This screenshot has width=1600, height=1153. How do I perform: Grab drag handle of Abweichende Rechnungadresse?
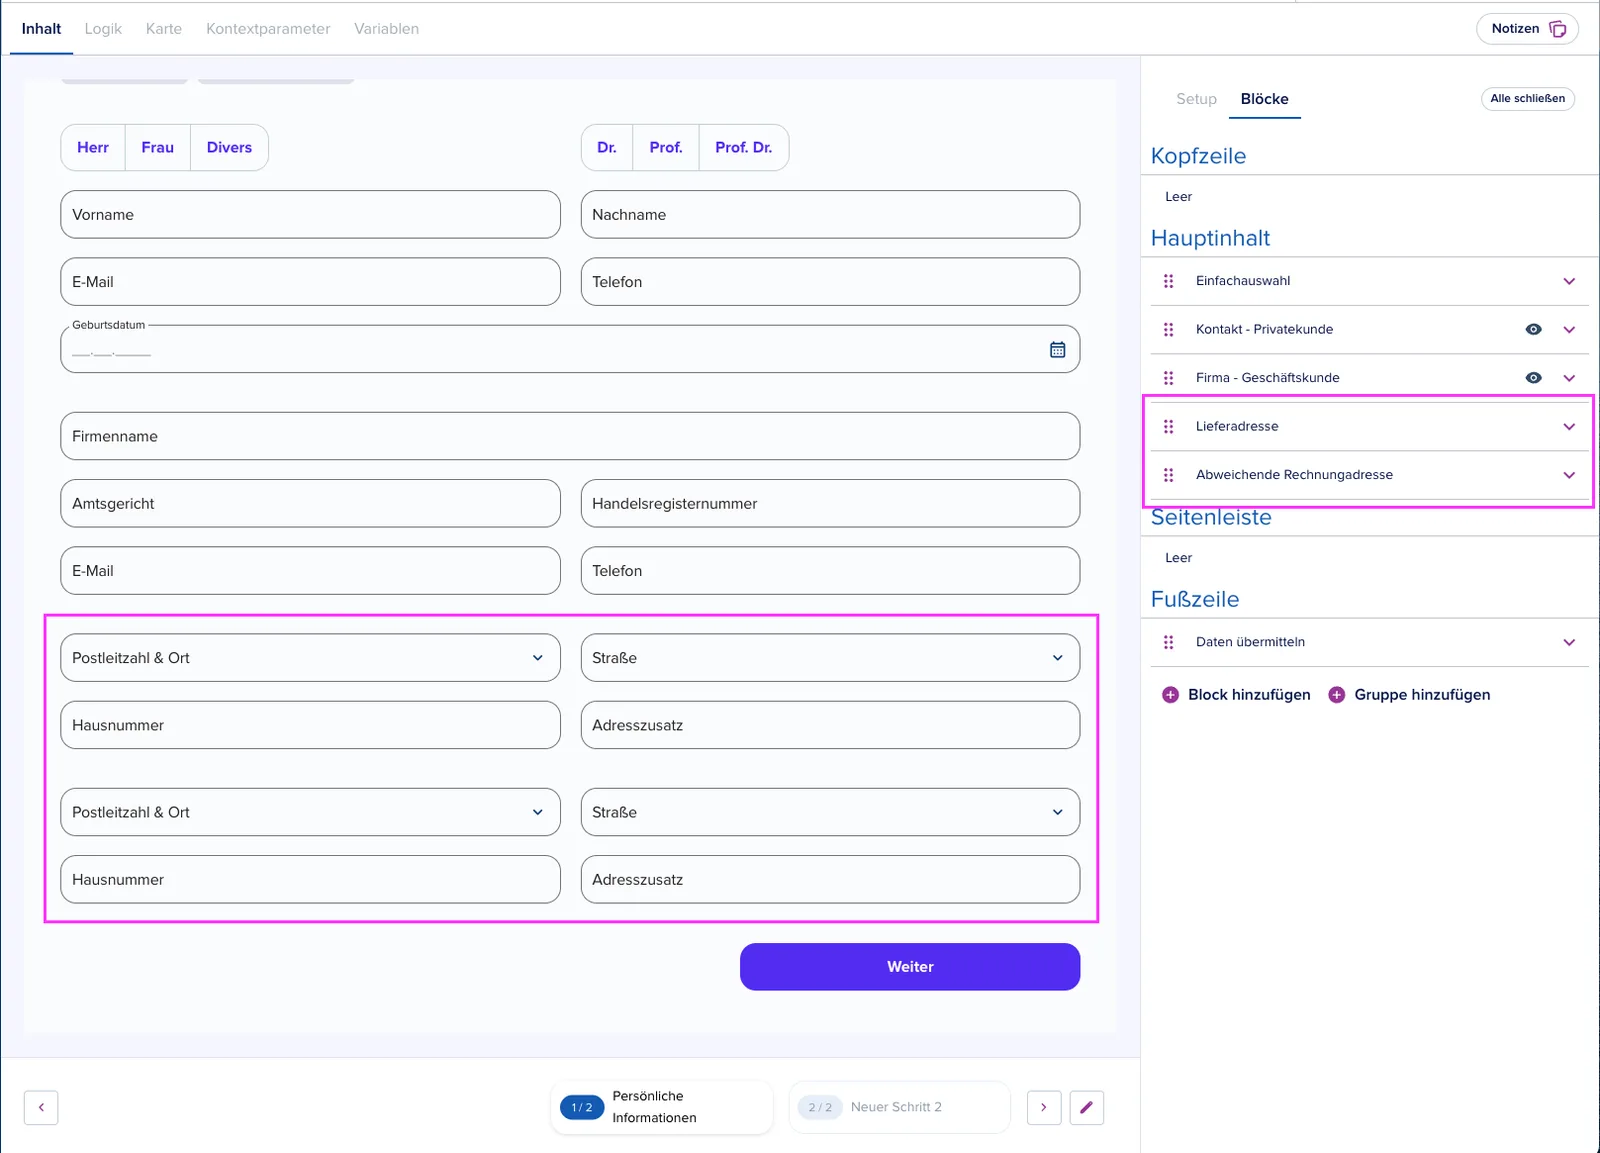pos(1168,475)
